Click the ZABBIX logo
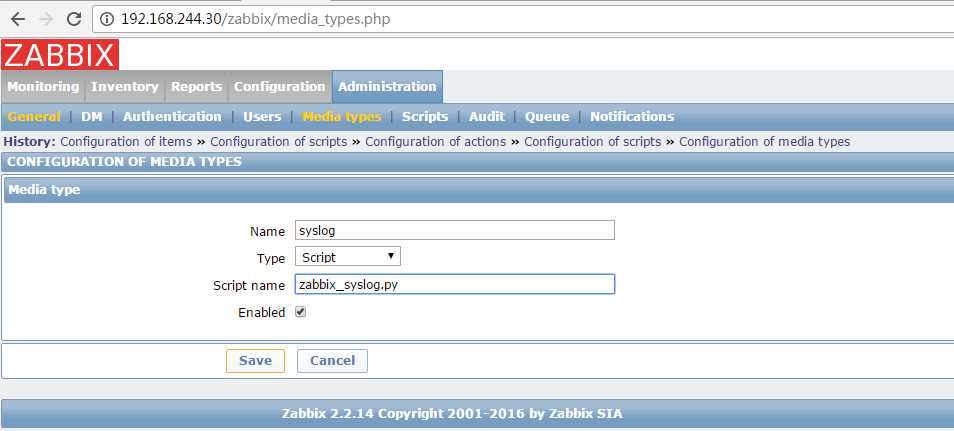Image resolution: width=954 pixels, height=431 pixels. [x=60, y=55]
